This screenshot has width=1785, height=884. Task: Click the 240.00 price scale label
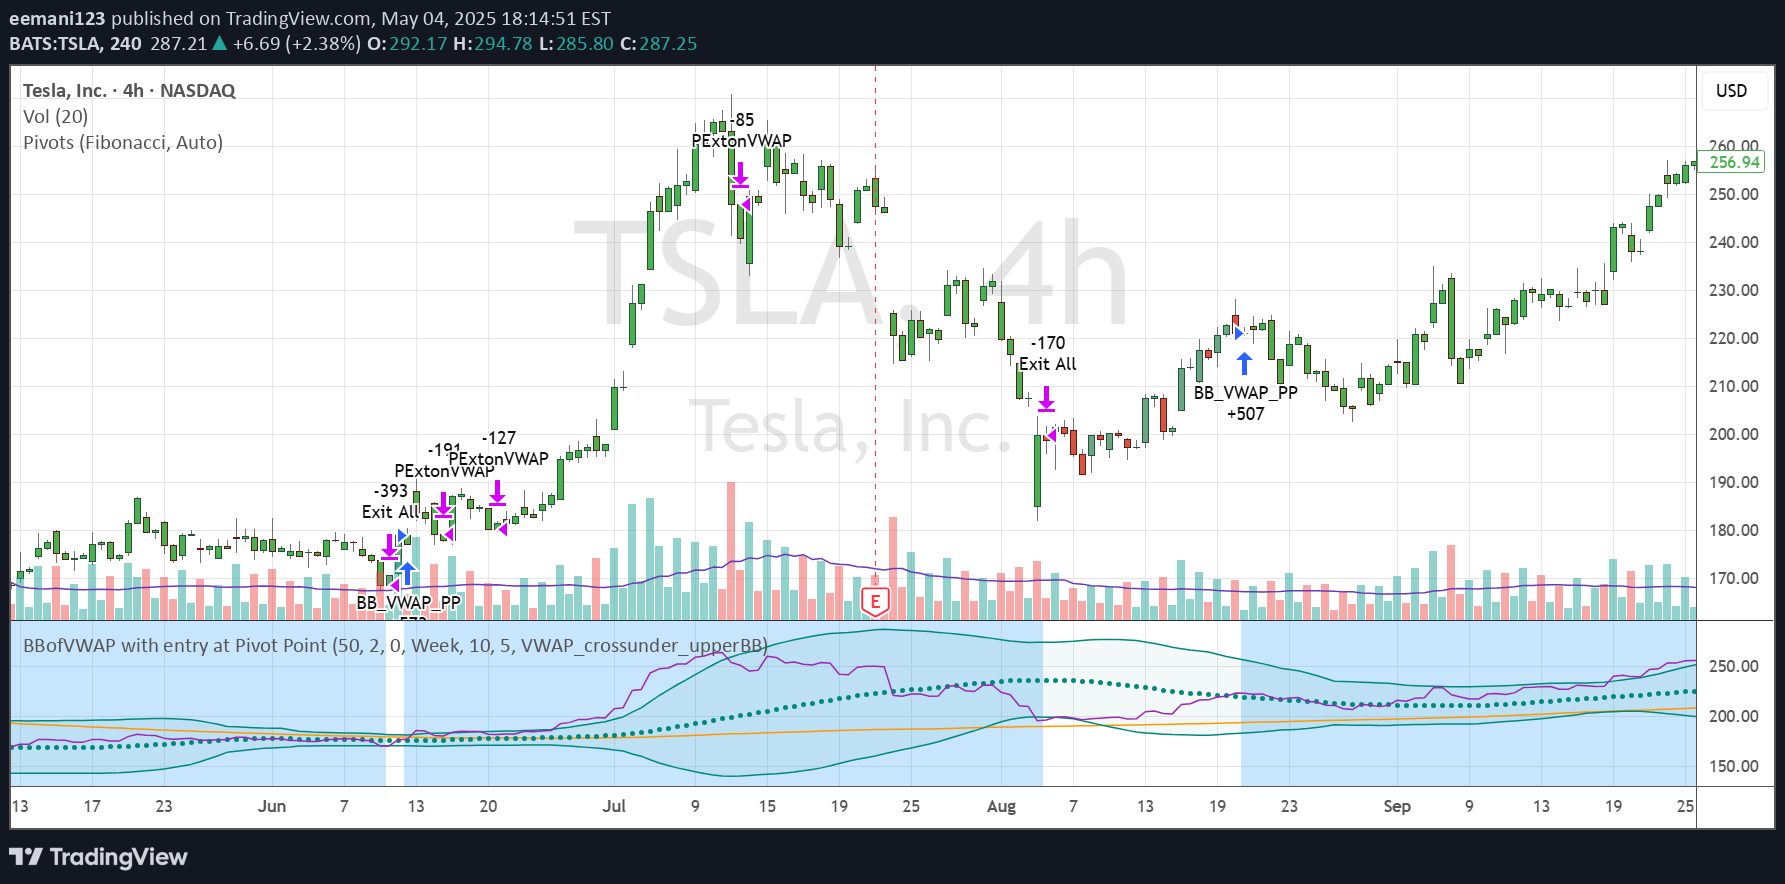pyautogui.click(x=1734, y=242)
